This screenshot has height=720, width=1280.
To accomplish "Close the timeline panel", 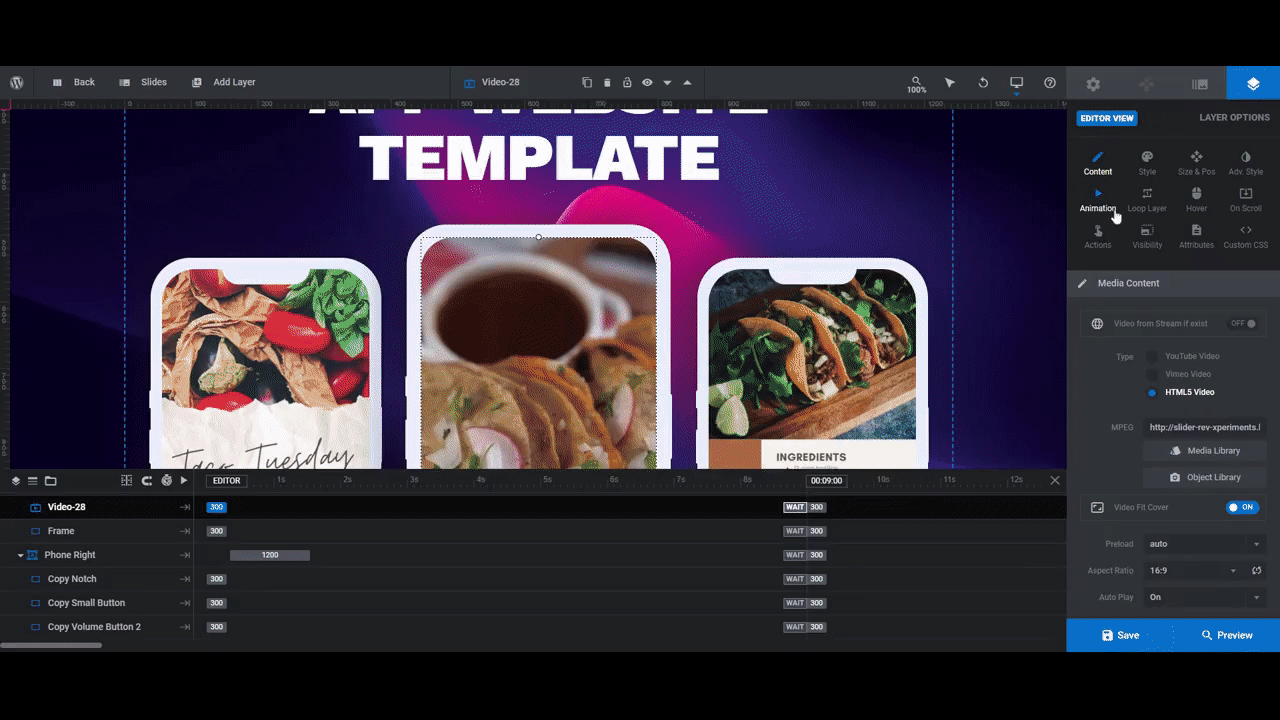I will [x=1054, y=481].
